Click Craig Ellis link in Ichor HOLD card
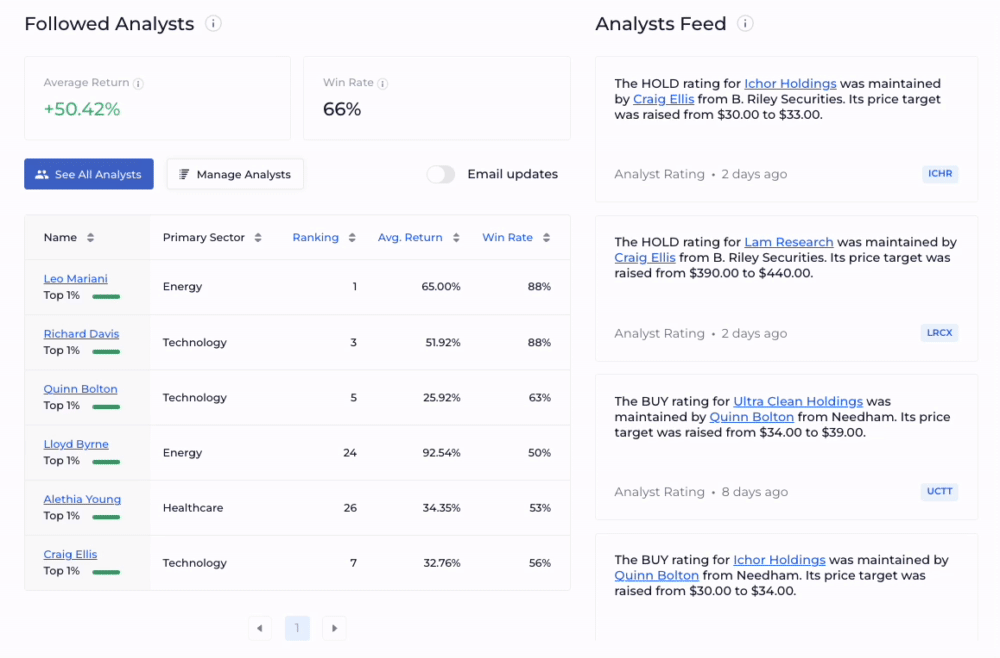The width and height of the screenshot is (1000, 658). pyautogui.click(x=663, y=99)
